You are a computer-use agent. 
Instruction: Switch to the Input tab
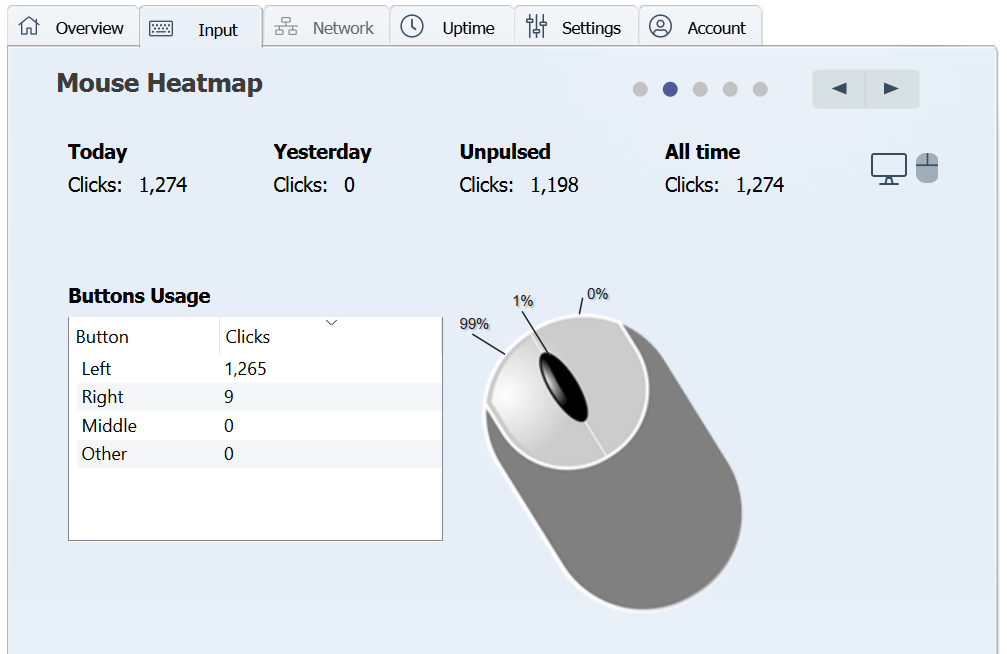(x=200, y=28)
